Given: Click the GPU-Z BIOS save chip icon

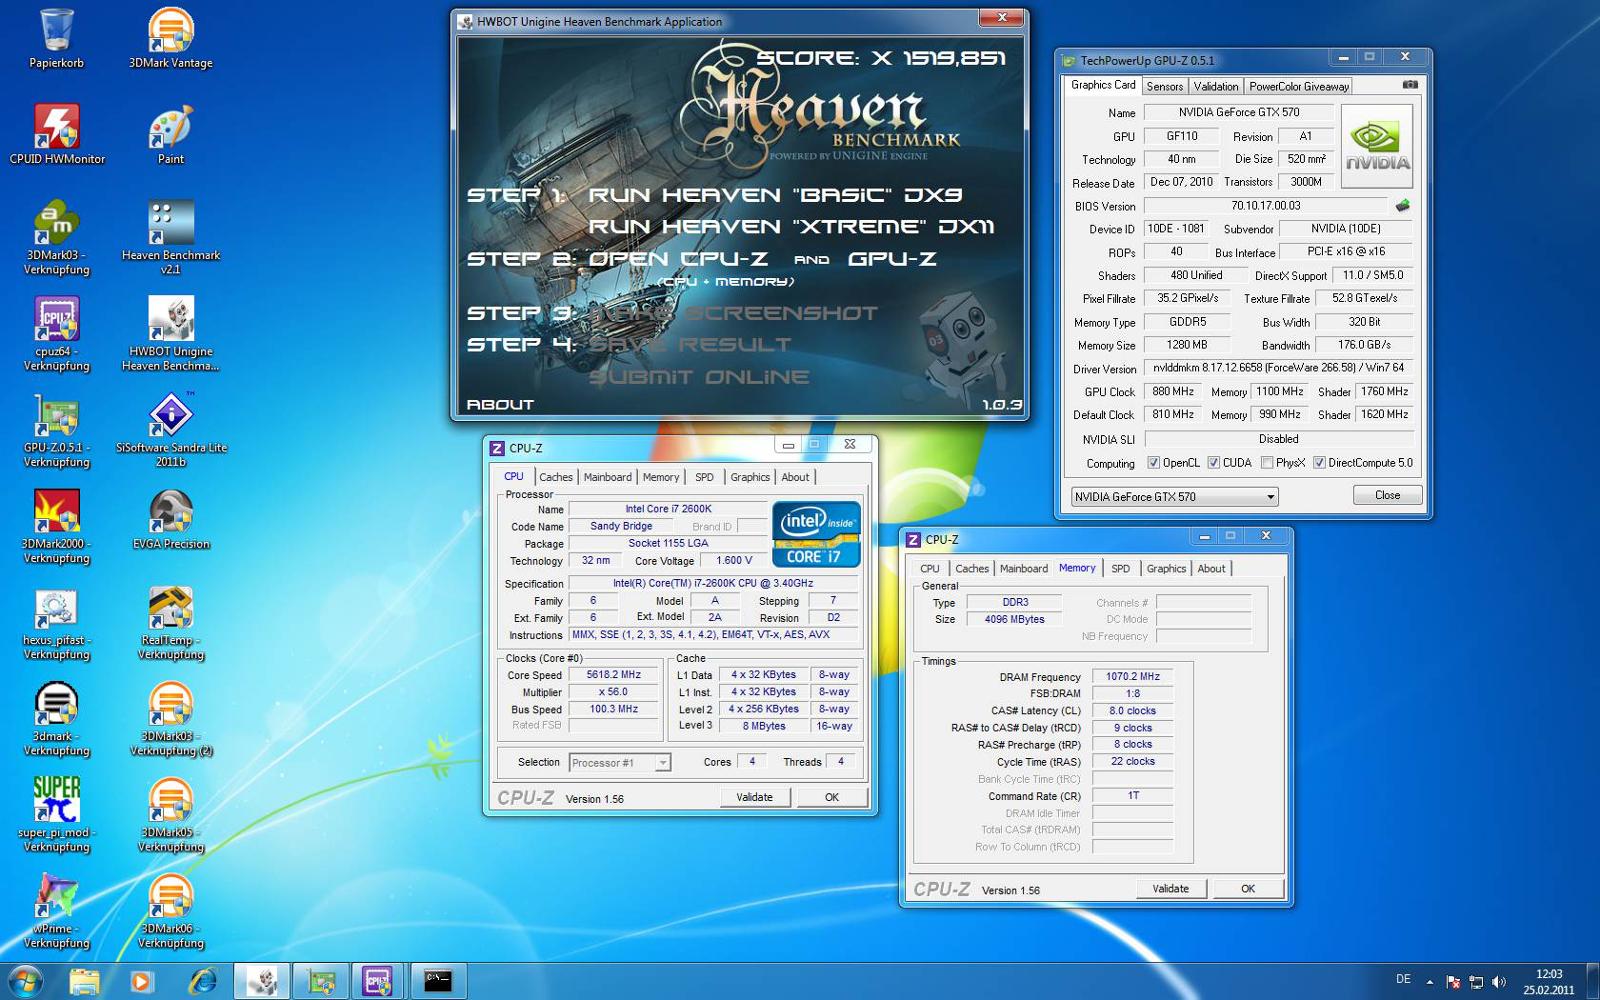Looking at the screenshot, I should point(1403,205).
